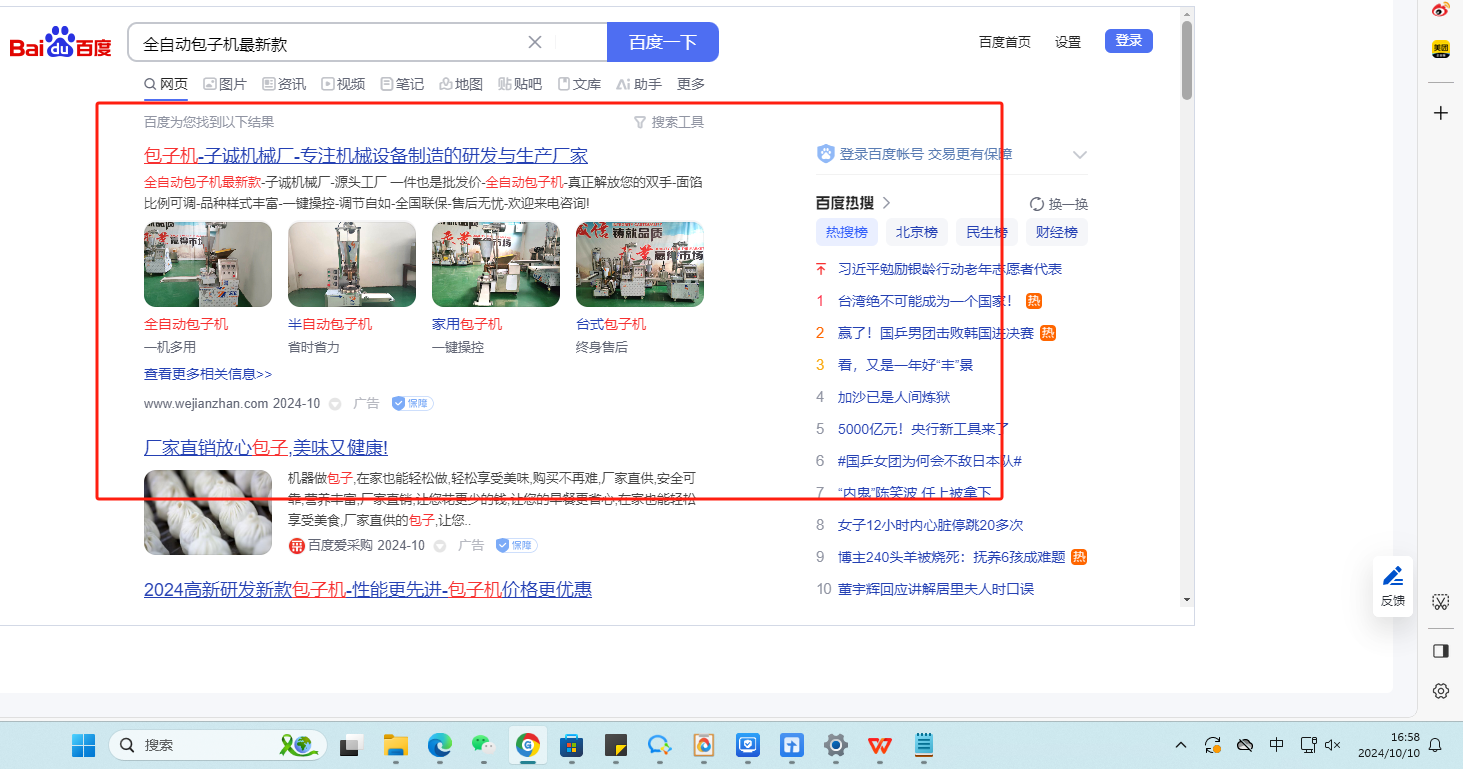
Task: Click the 全自动包子机 product thumbnail image
Action: click(208, 264)
